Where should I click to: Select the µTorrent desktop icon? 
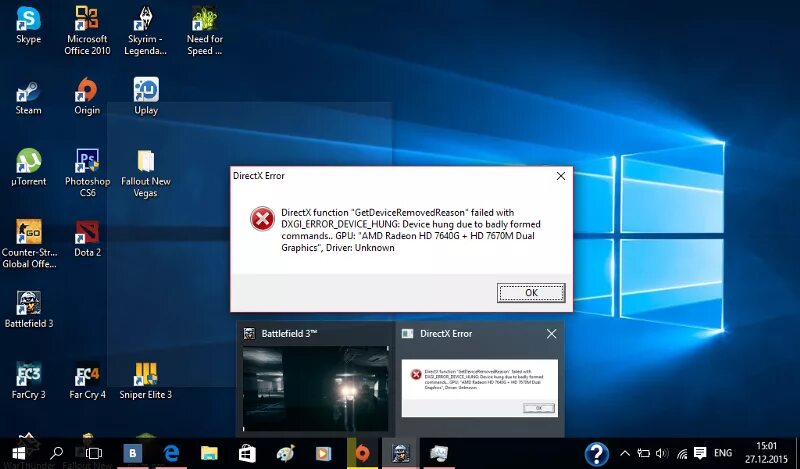click(x=29, y=167)
